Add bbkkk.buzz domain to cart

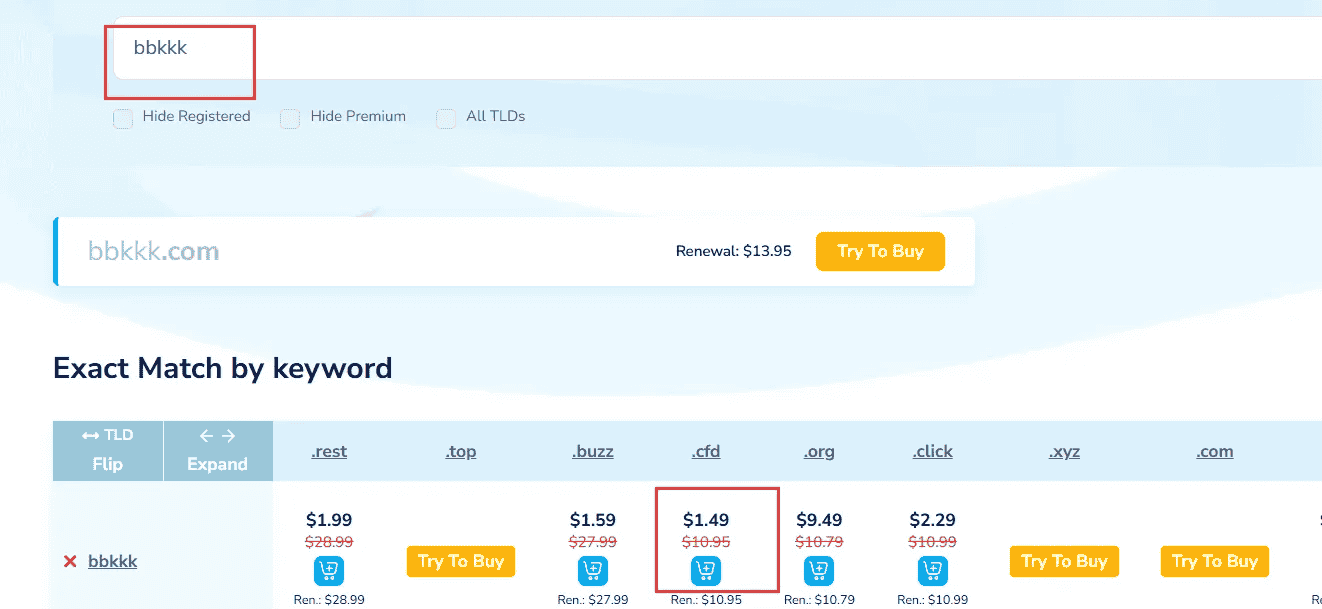[593, 571]
